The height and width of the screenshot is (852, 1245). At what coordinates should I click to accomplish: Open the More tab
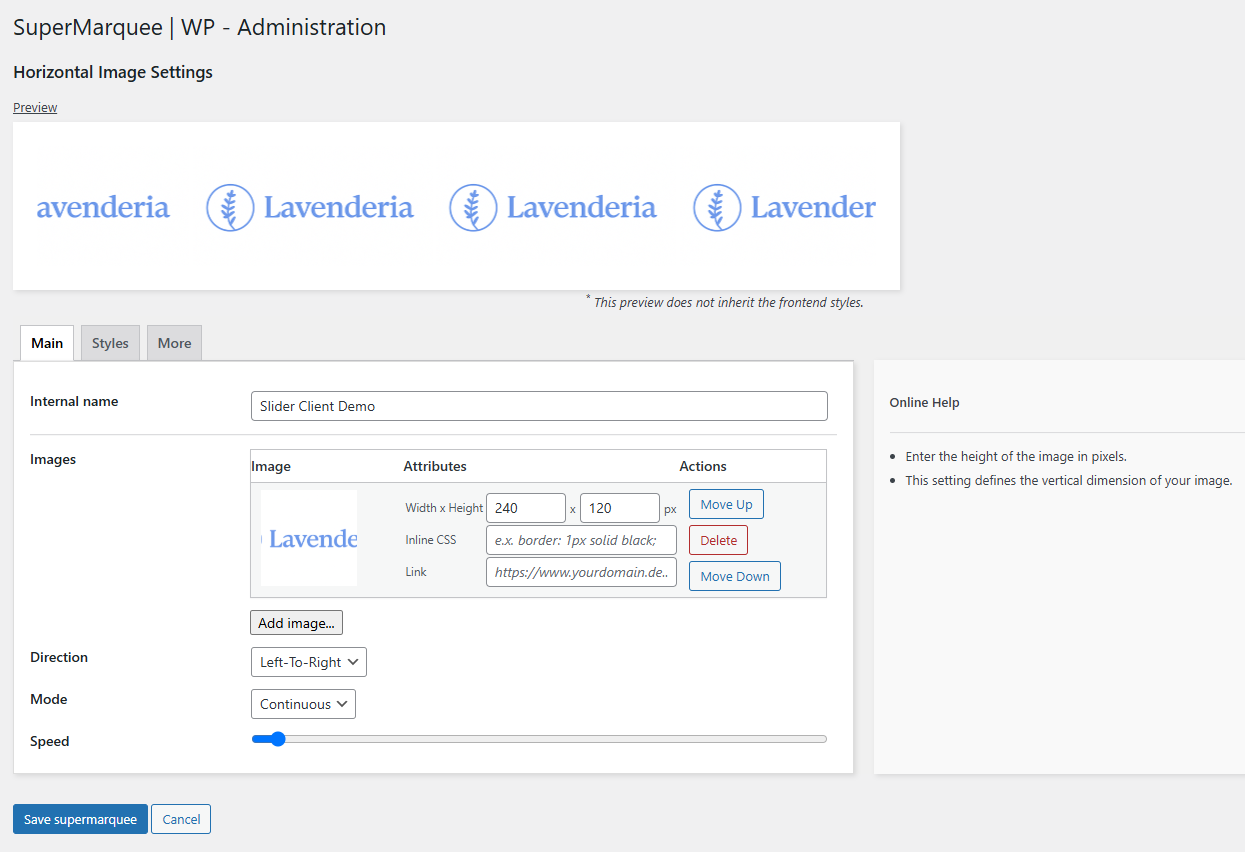click(174, 343)
